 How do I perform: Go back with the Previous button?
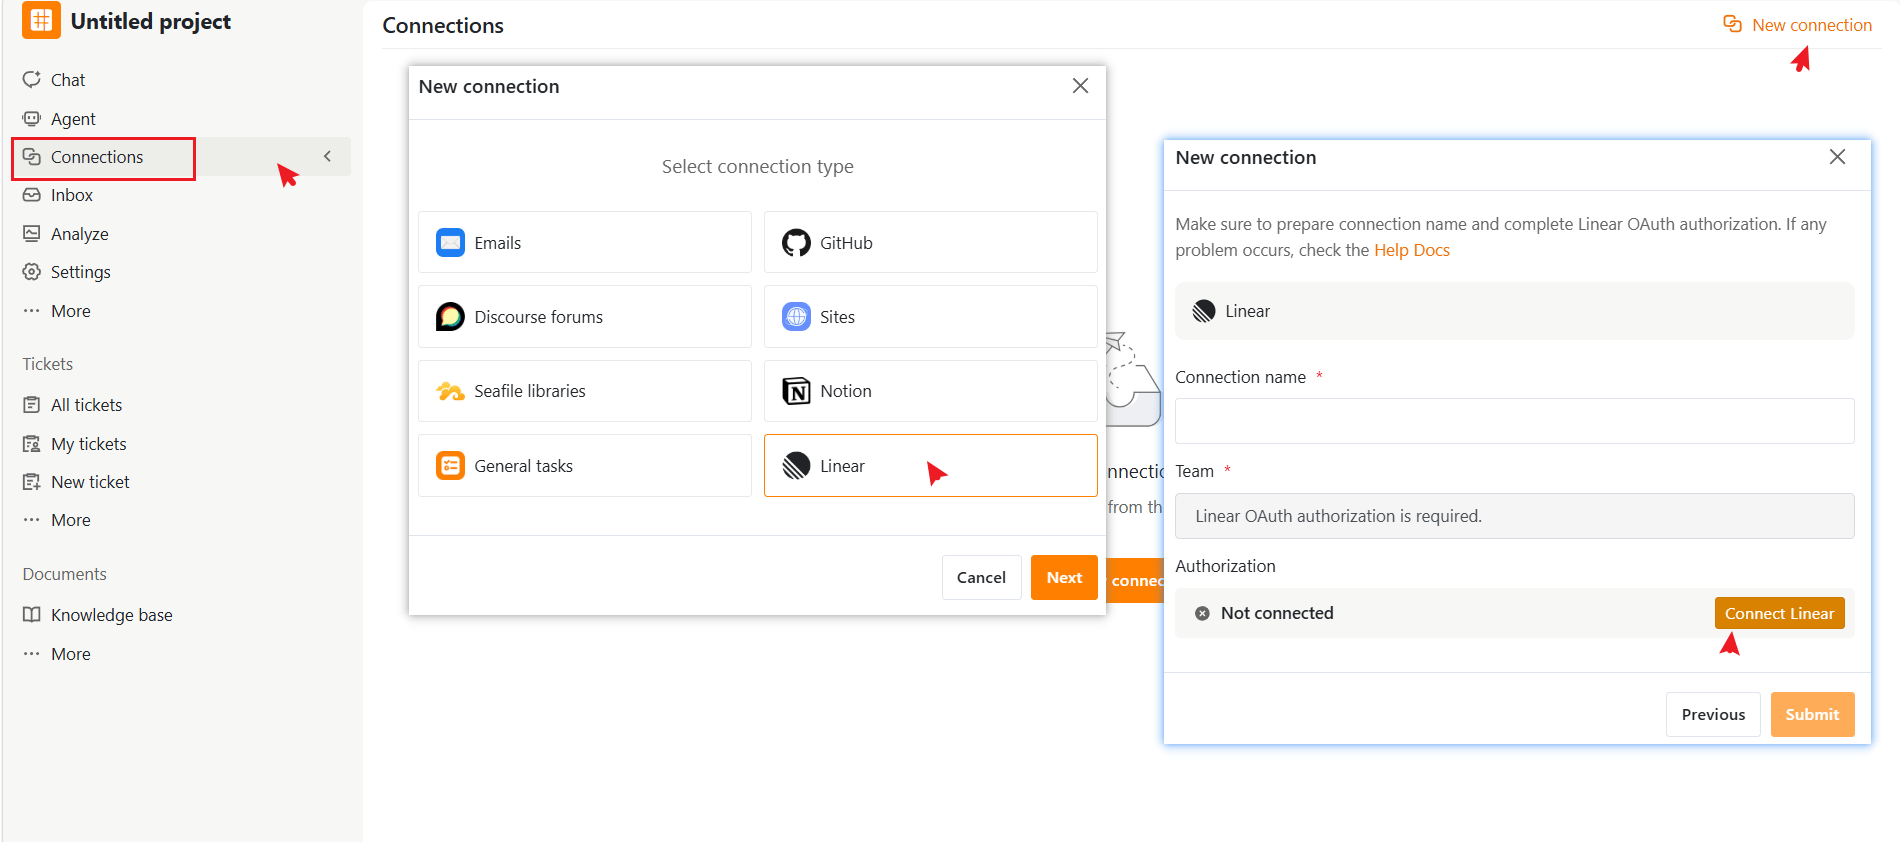[1713, 714]
